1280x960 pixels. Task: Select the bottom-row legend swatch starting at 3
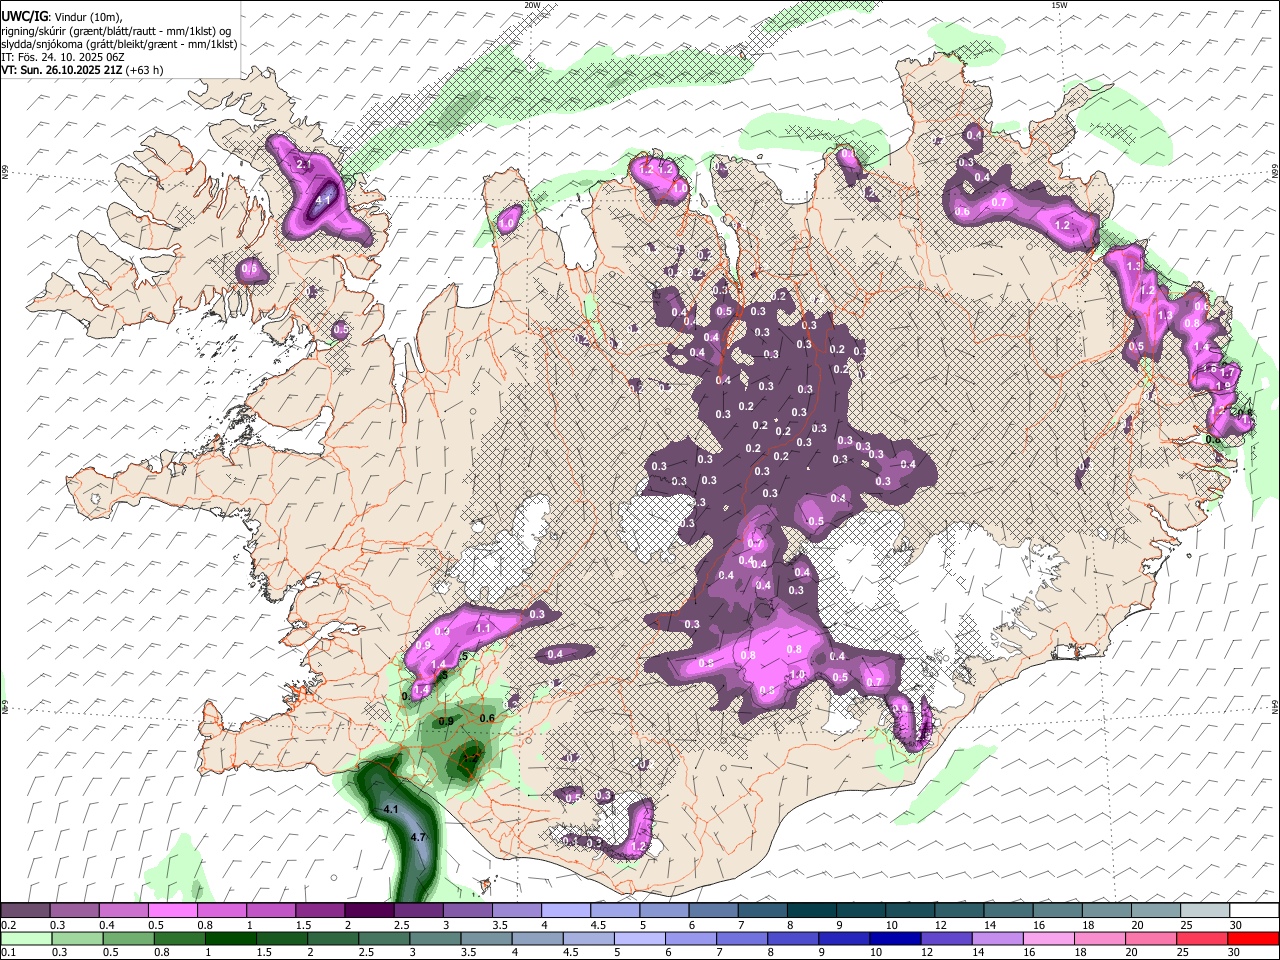[x=435, y=938]
